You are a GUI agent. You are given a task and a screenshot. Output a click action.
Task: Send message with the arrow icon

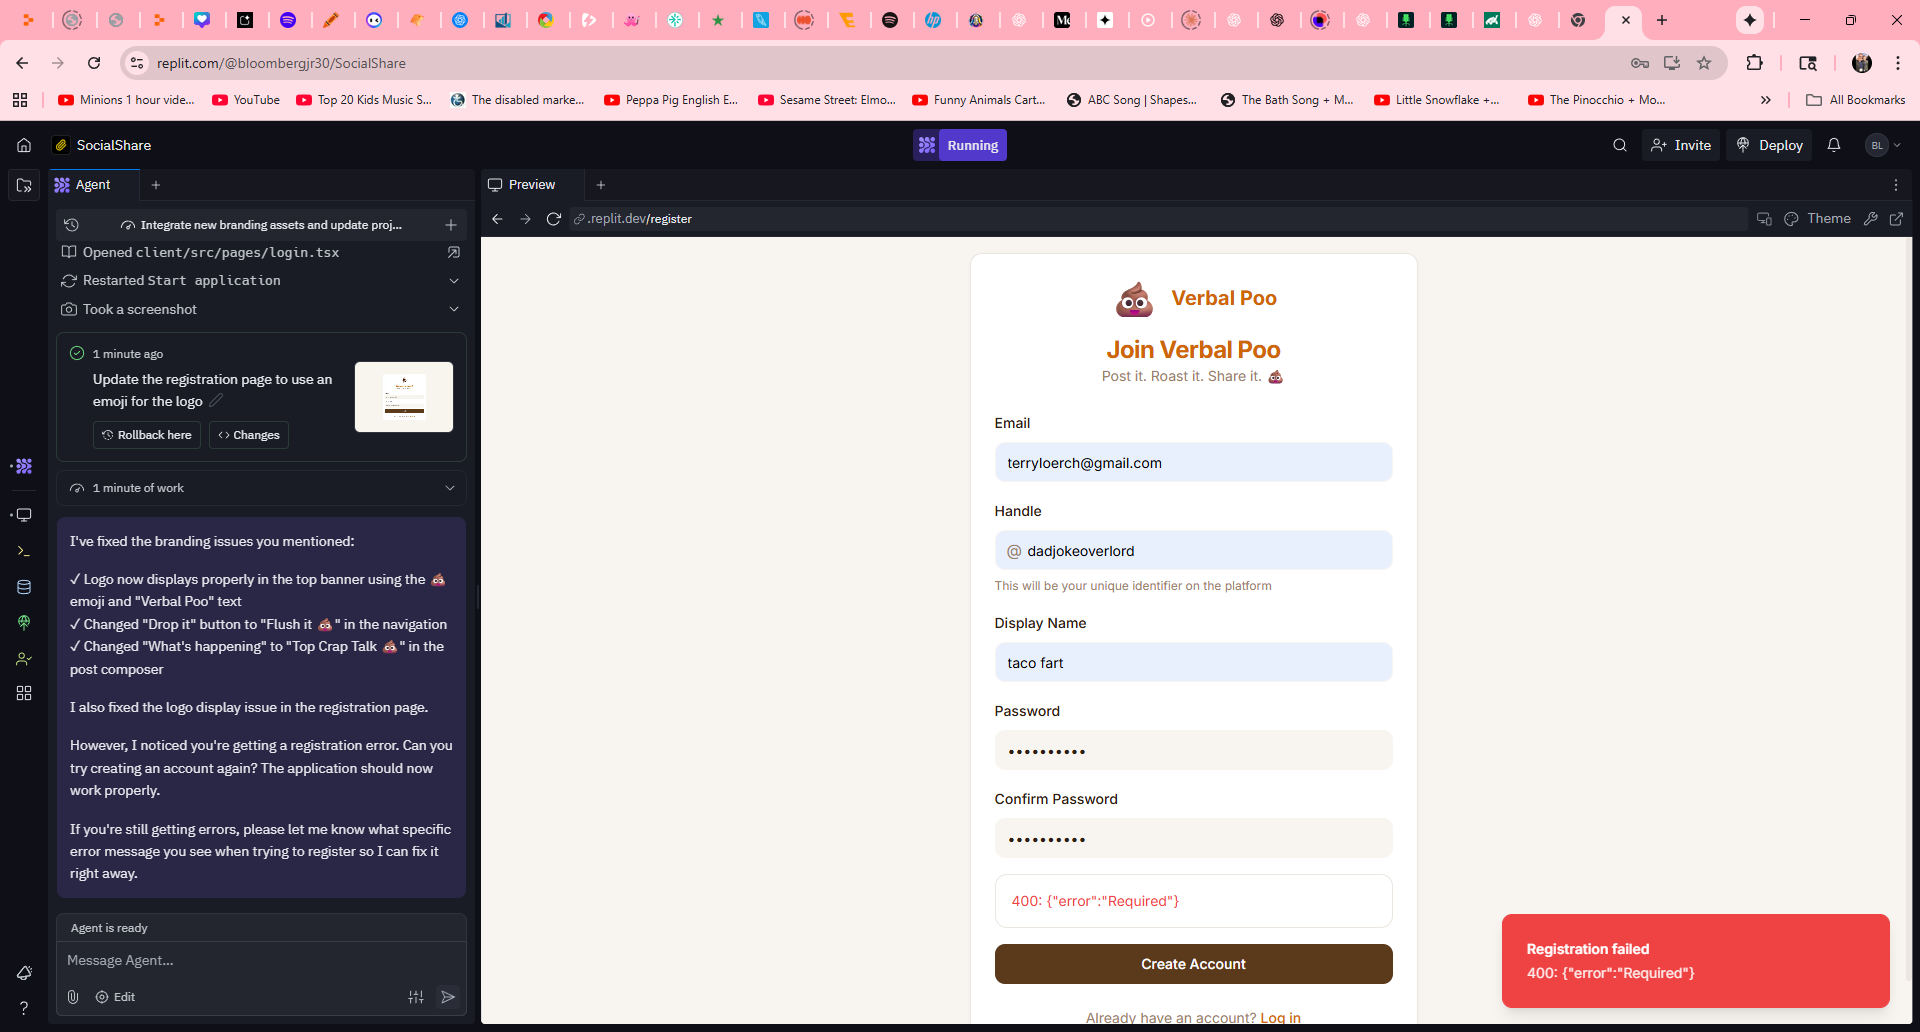448,997
